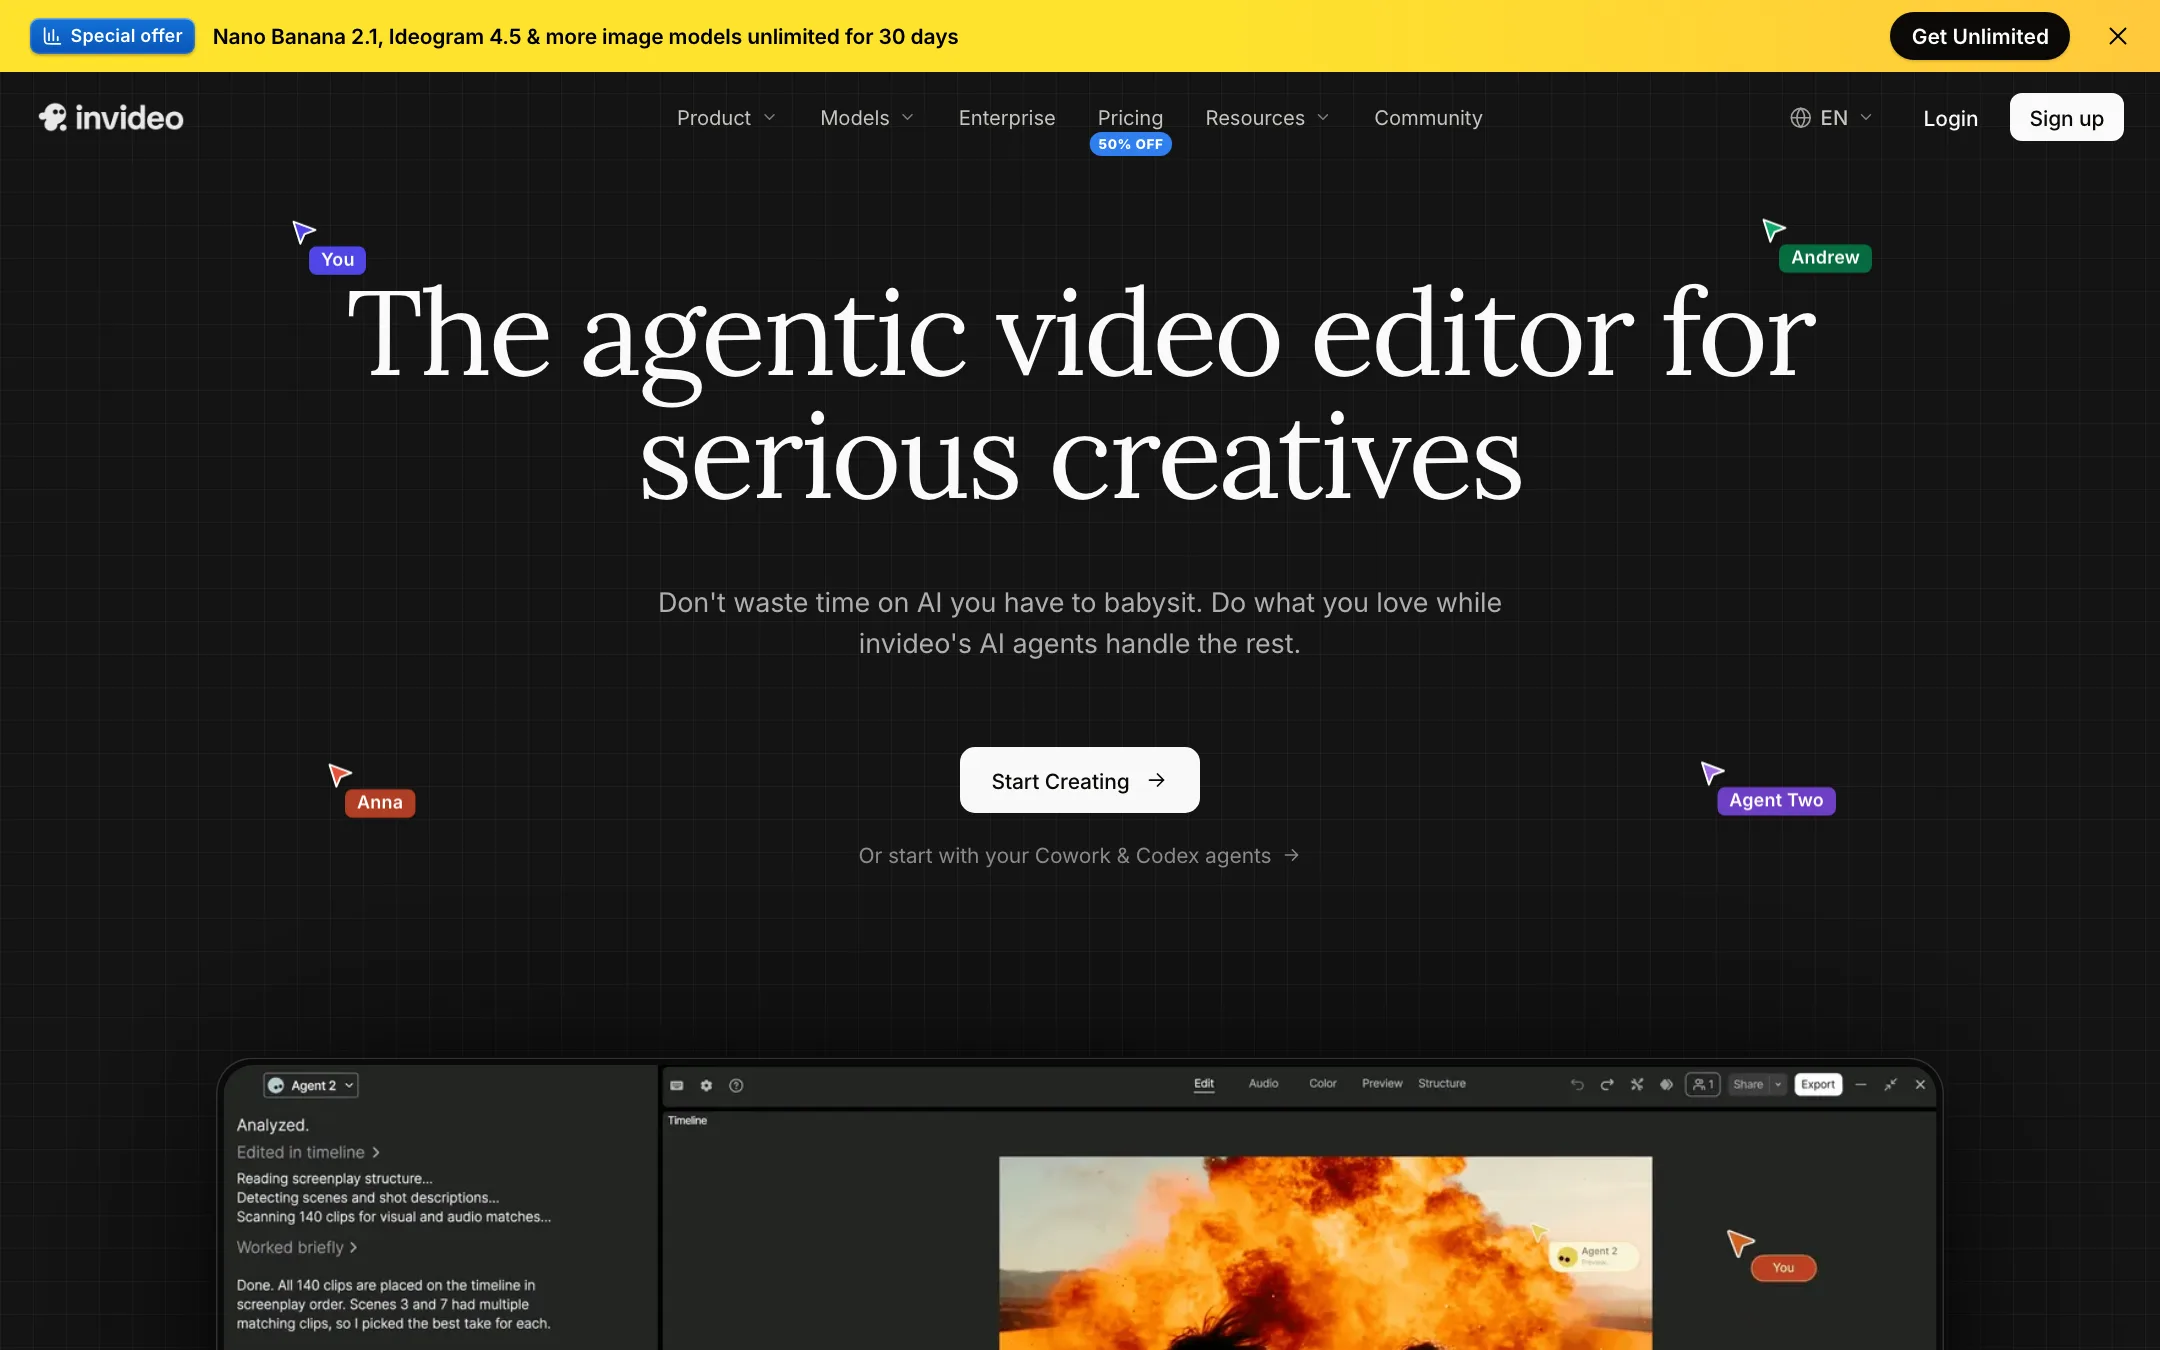The height and width of the screenshot is (1350, 2160).
Task: Click the Get Unlimited button
Action: pyautogui.click(x=1979, y=36)
